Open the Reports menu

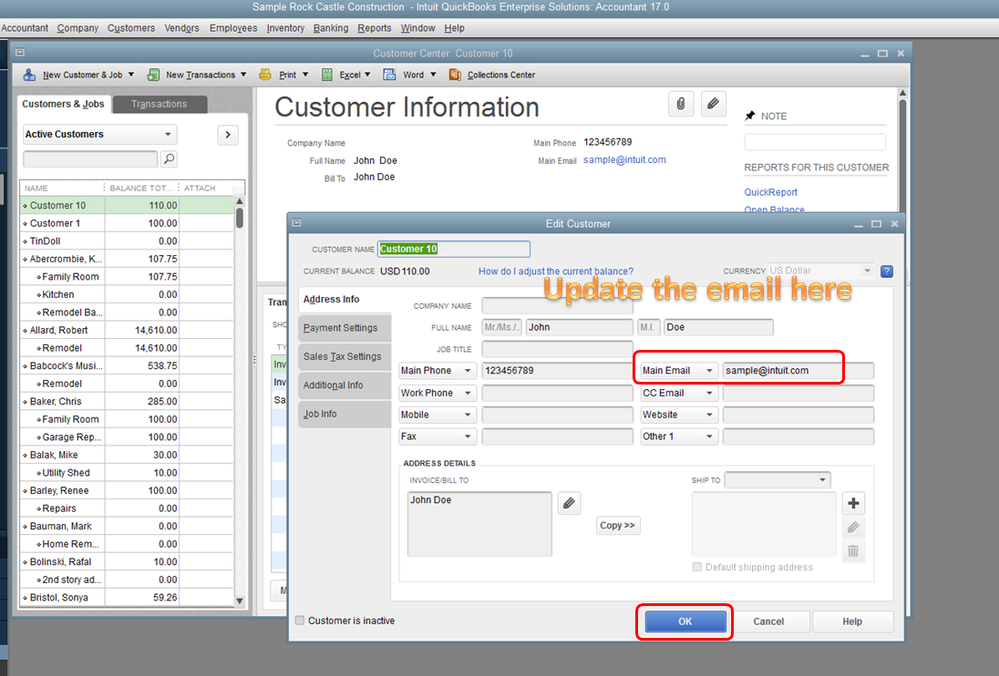pyautogui.click(x=375, y=28)
